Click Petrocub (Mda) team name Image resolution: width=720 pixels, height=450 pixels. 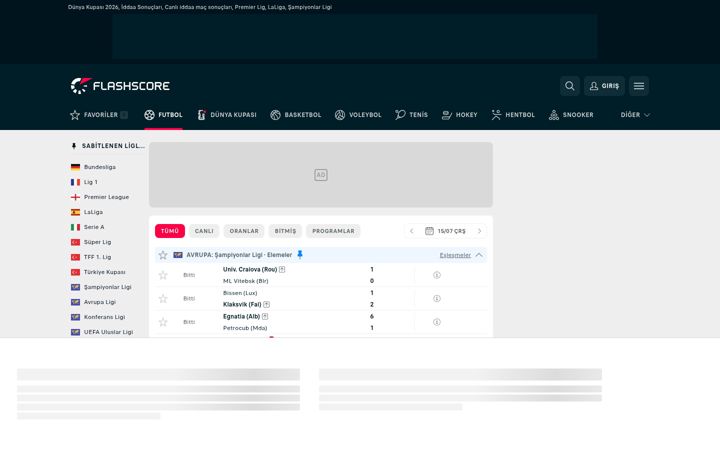pos(245,328)
